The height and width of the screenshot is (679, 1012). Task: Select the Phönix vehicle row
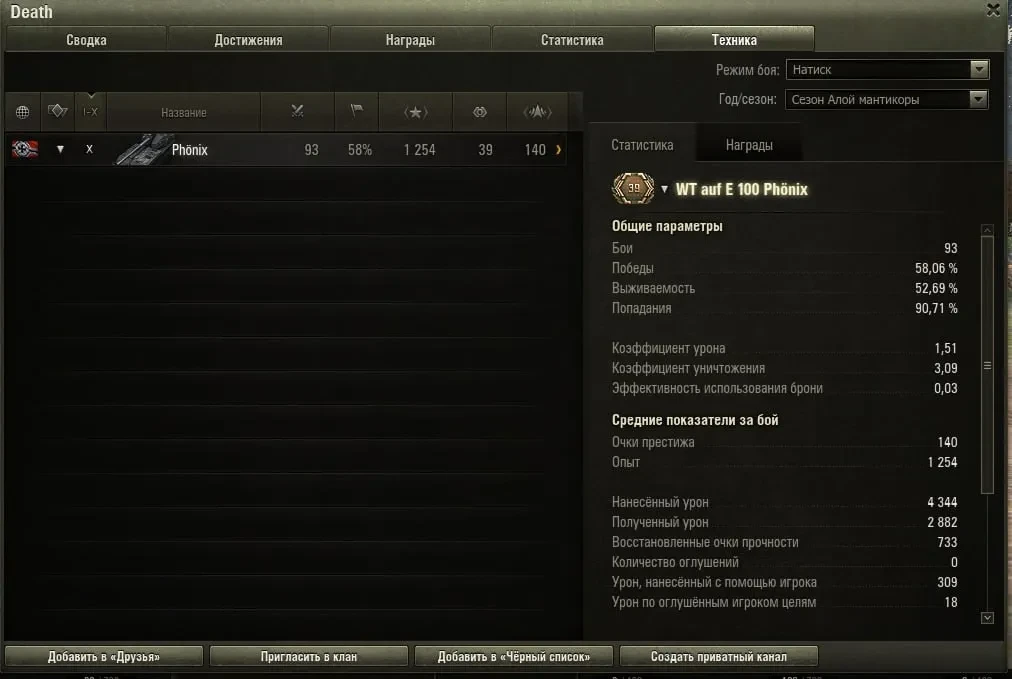(x=286, y=150)
